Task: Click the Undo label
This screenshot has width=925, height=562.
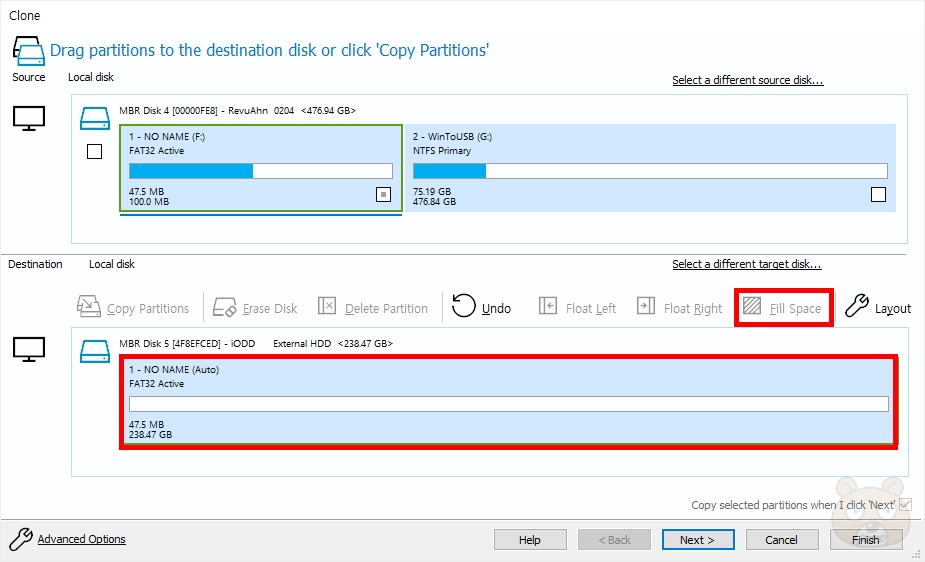Action: click(496, 308)
